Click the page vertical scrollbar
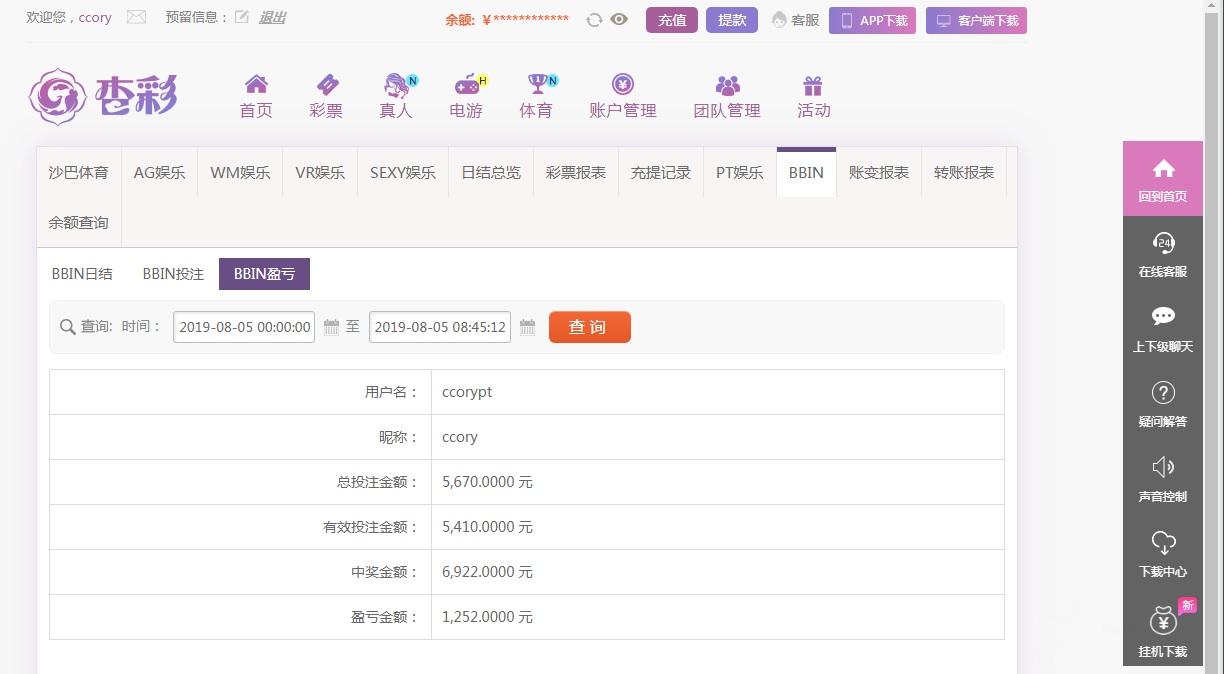 [1214, 300]
